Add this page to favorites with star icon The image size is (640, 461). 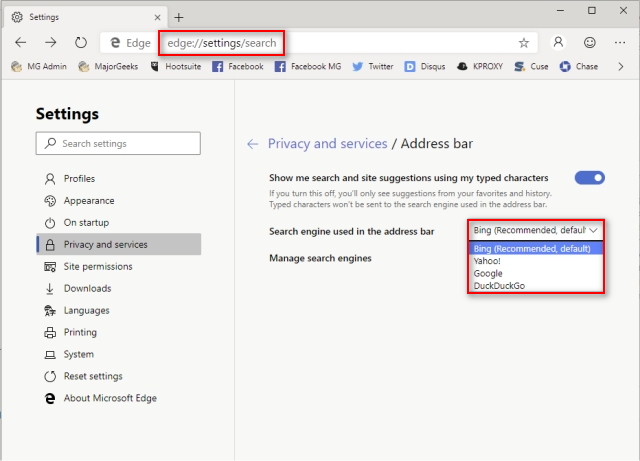pyautogui.click(x=524, y=43)
